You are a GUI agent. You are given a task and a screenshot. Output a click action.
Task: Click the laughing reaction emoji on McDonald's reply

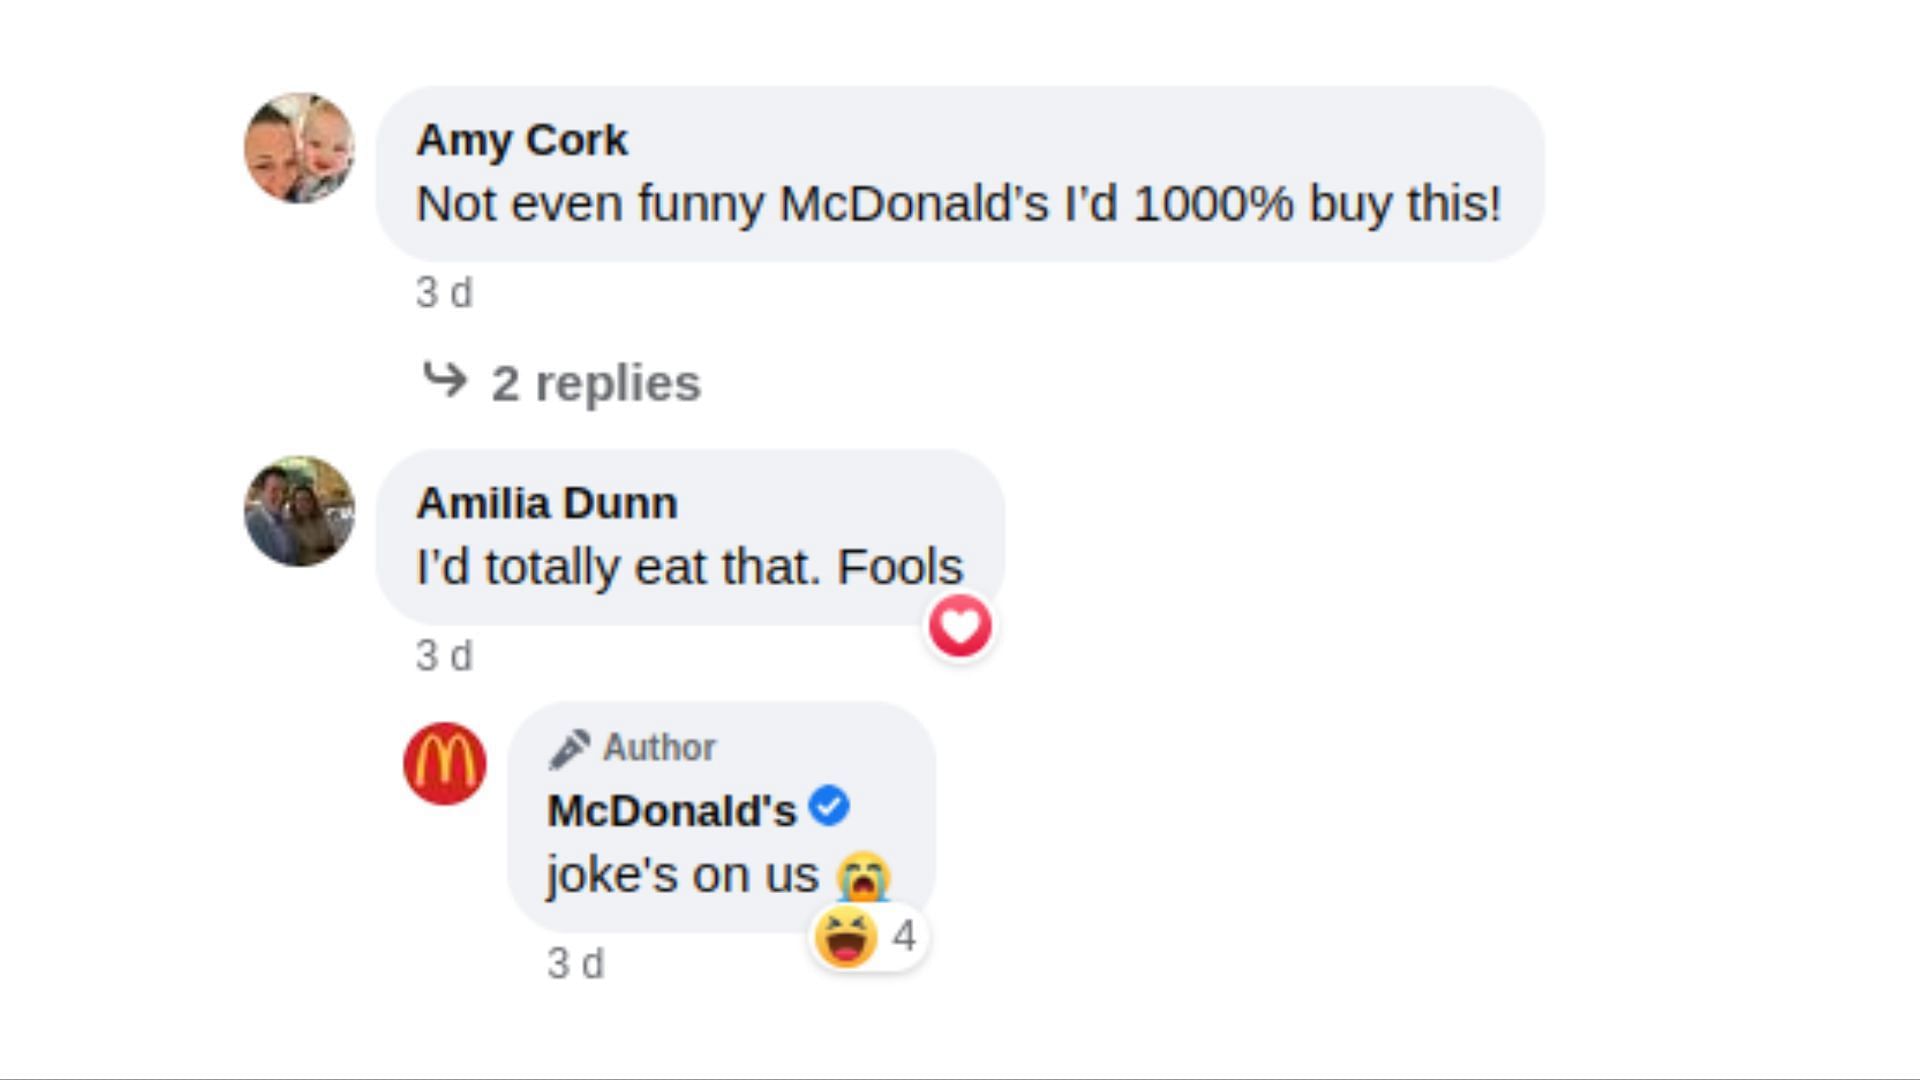pyautogui.click(x=846, y=937)
